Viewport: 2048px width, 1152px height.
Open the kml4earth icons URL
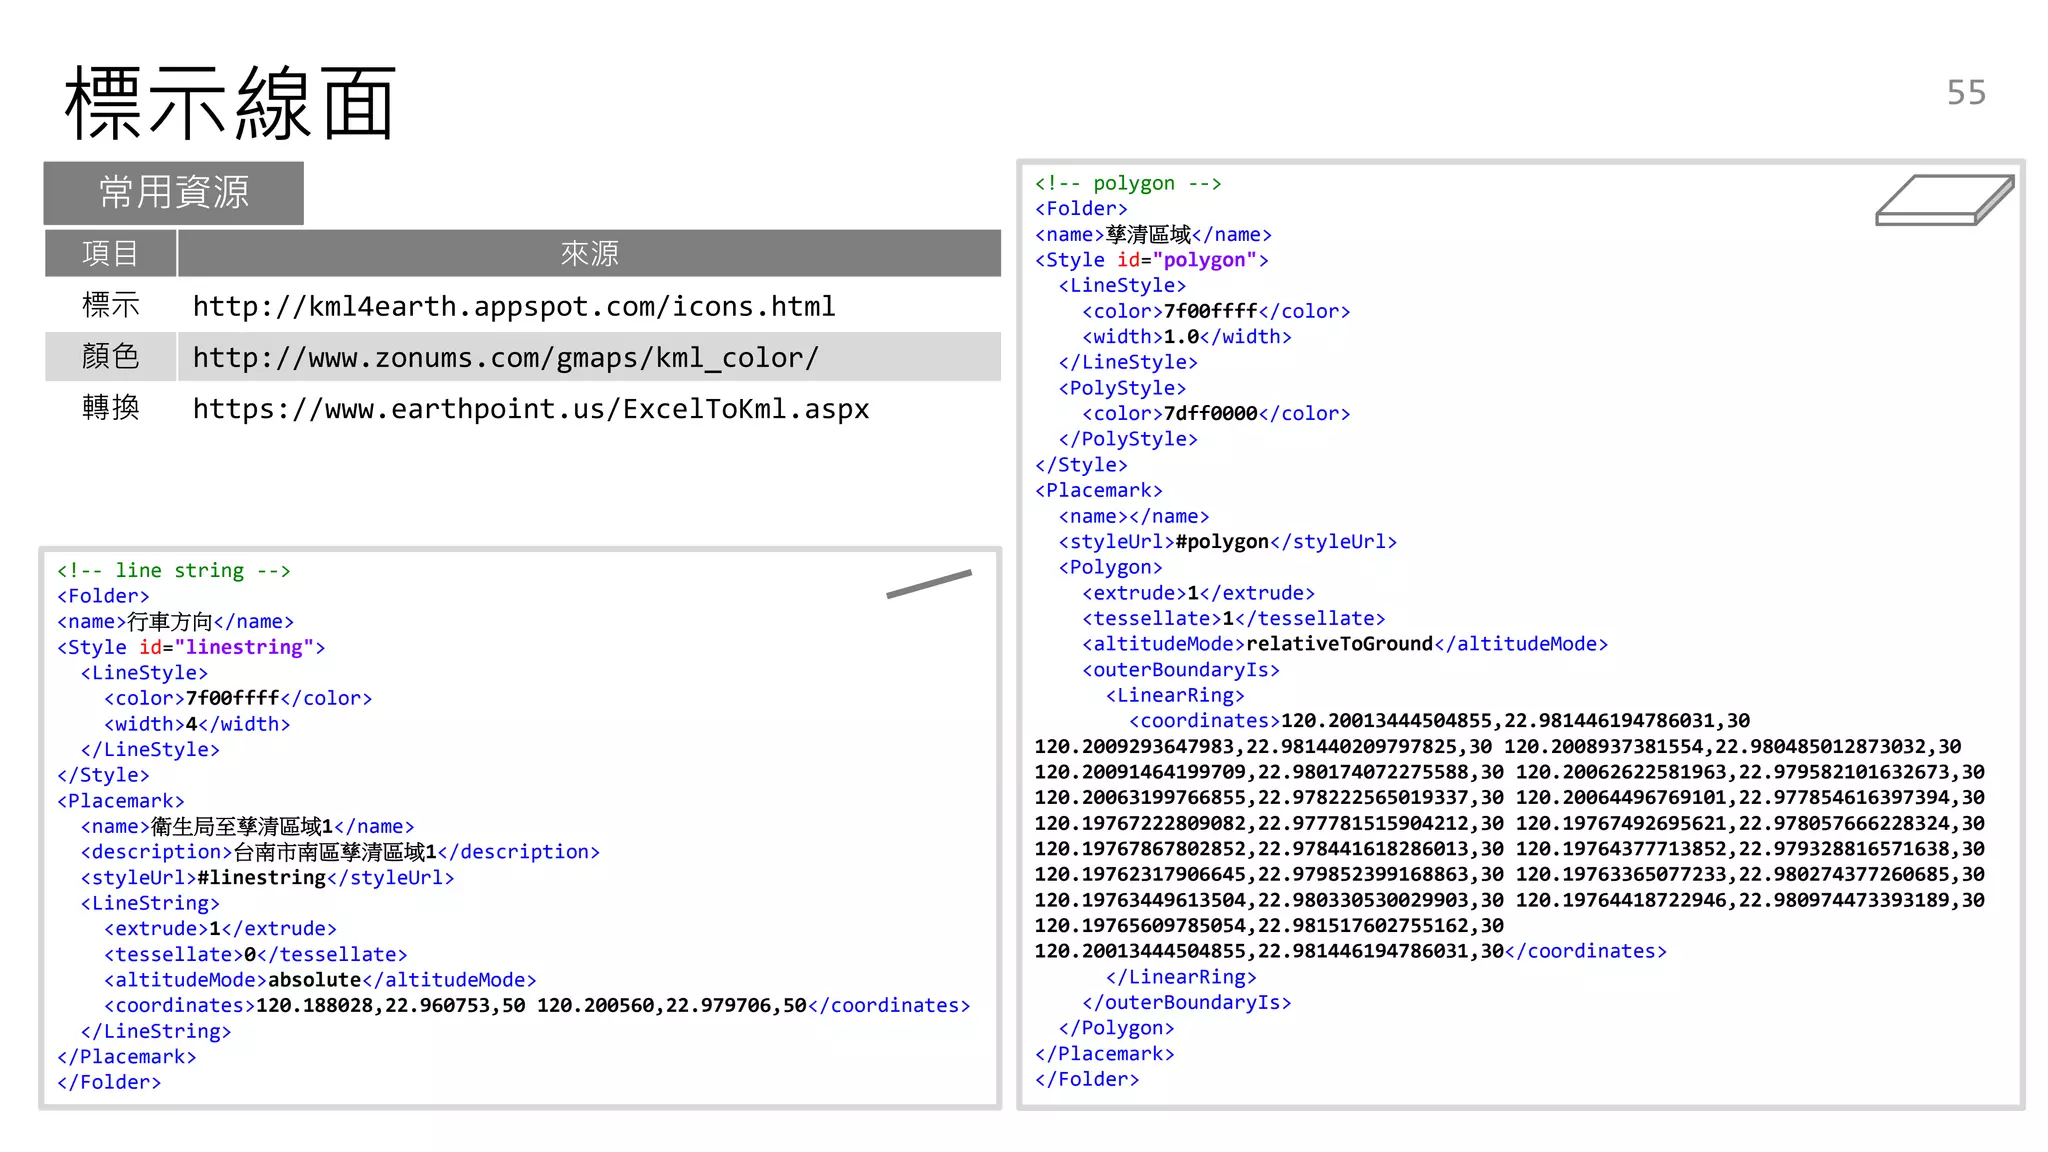pyautogui.click(x=514, y=306)
